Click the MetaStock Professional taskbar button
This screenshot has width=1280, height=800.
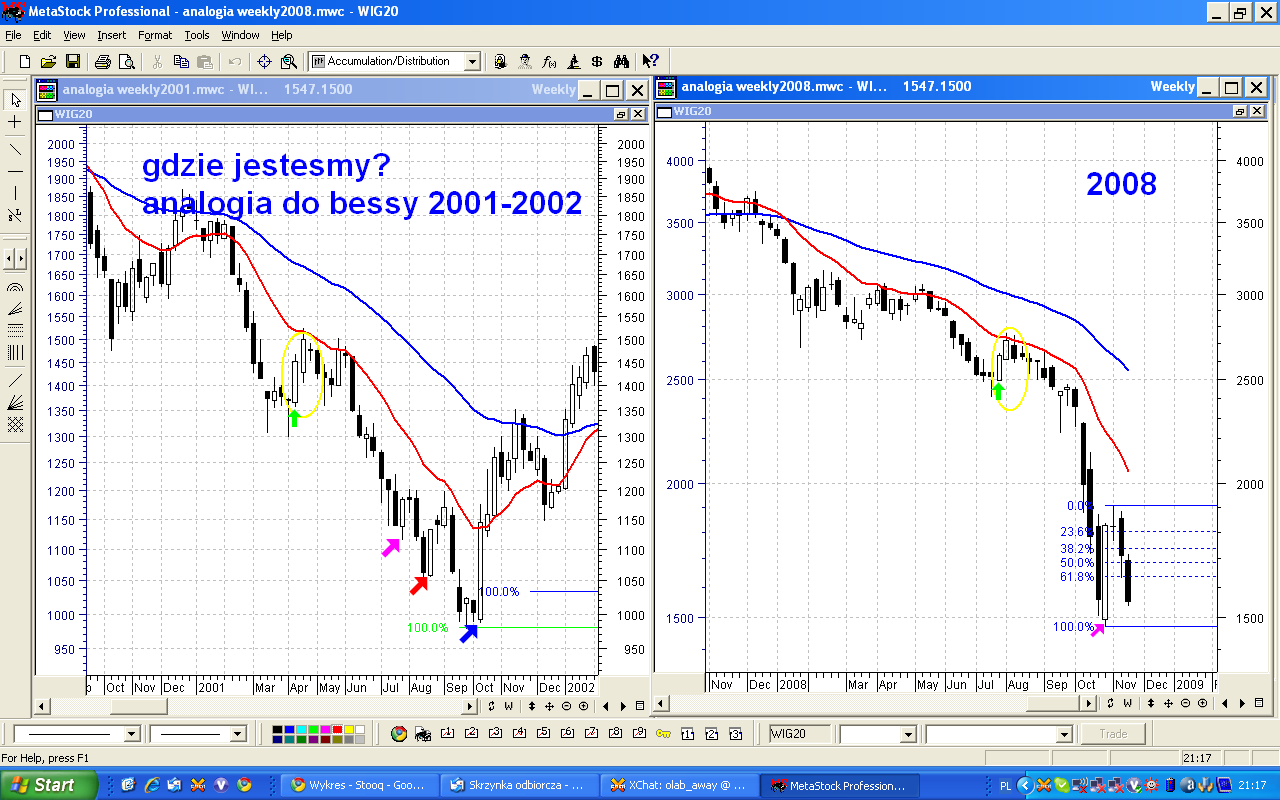[838, 785]
